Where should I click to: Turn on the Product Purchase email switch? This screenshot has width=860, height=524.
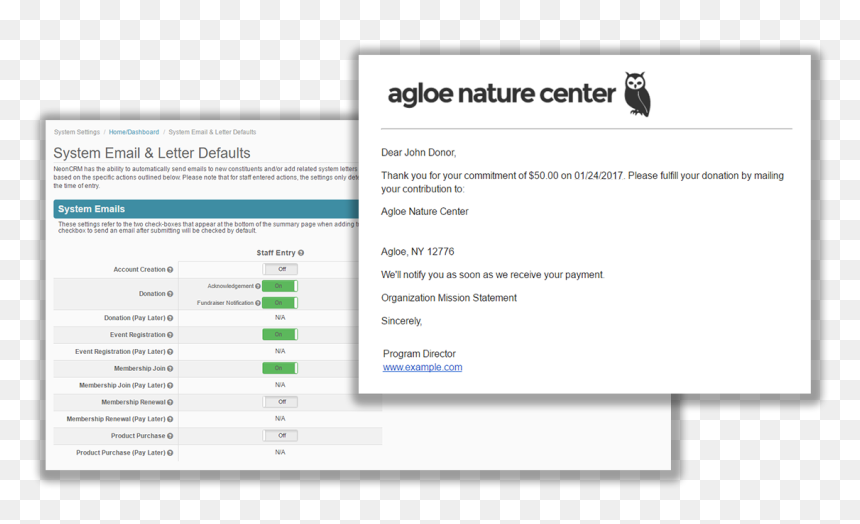pyautogui.click(x=280, y=436)
